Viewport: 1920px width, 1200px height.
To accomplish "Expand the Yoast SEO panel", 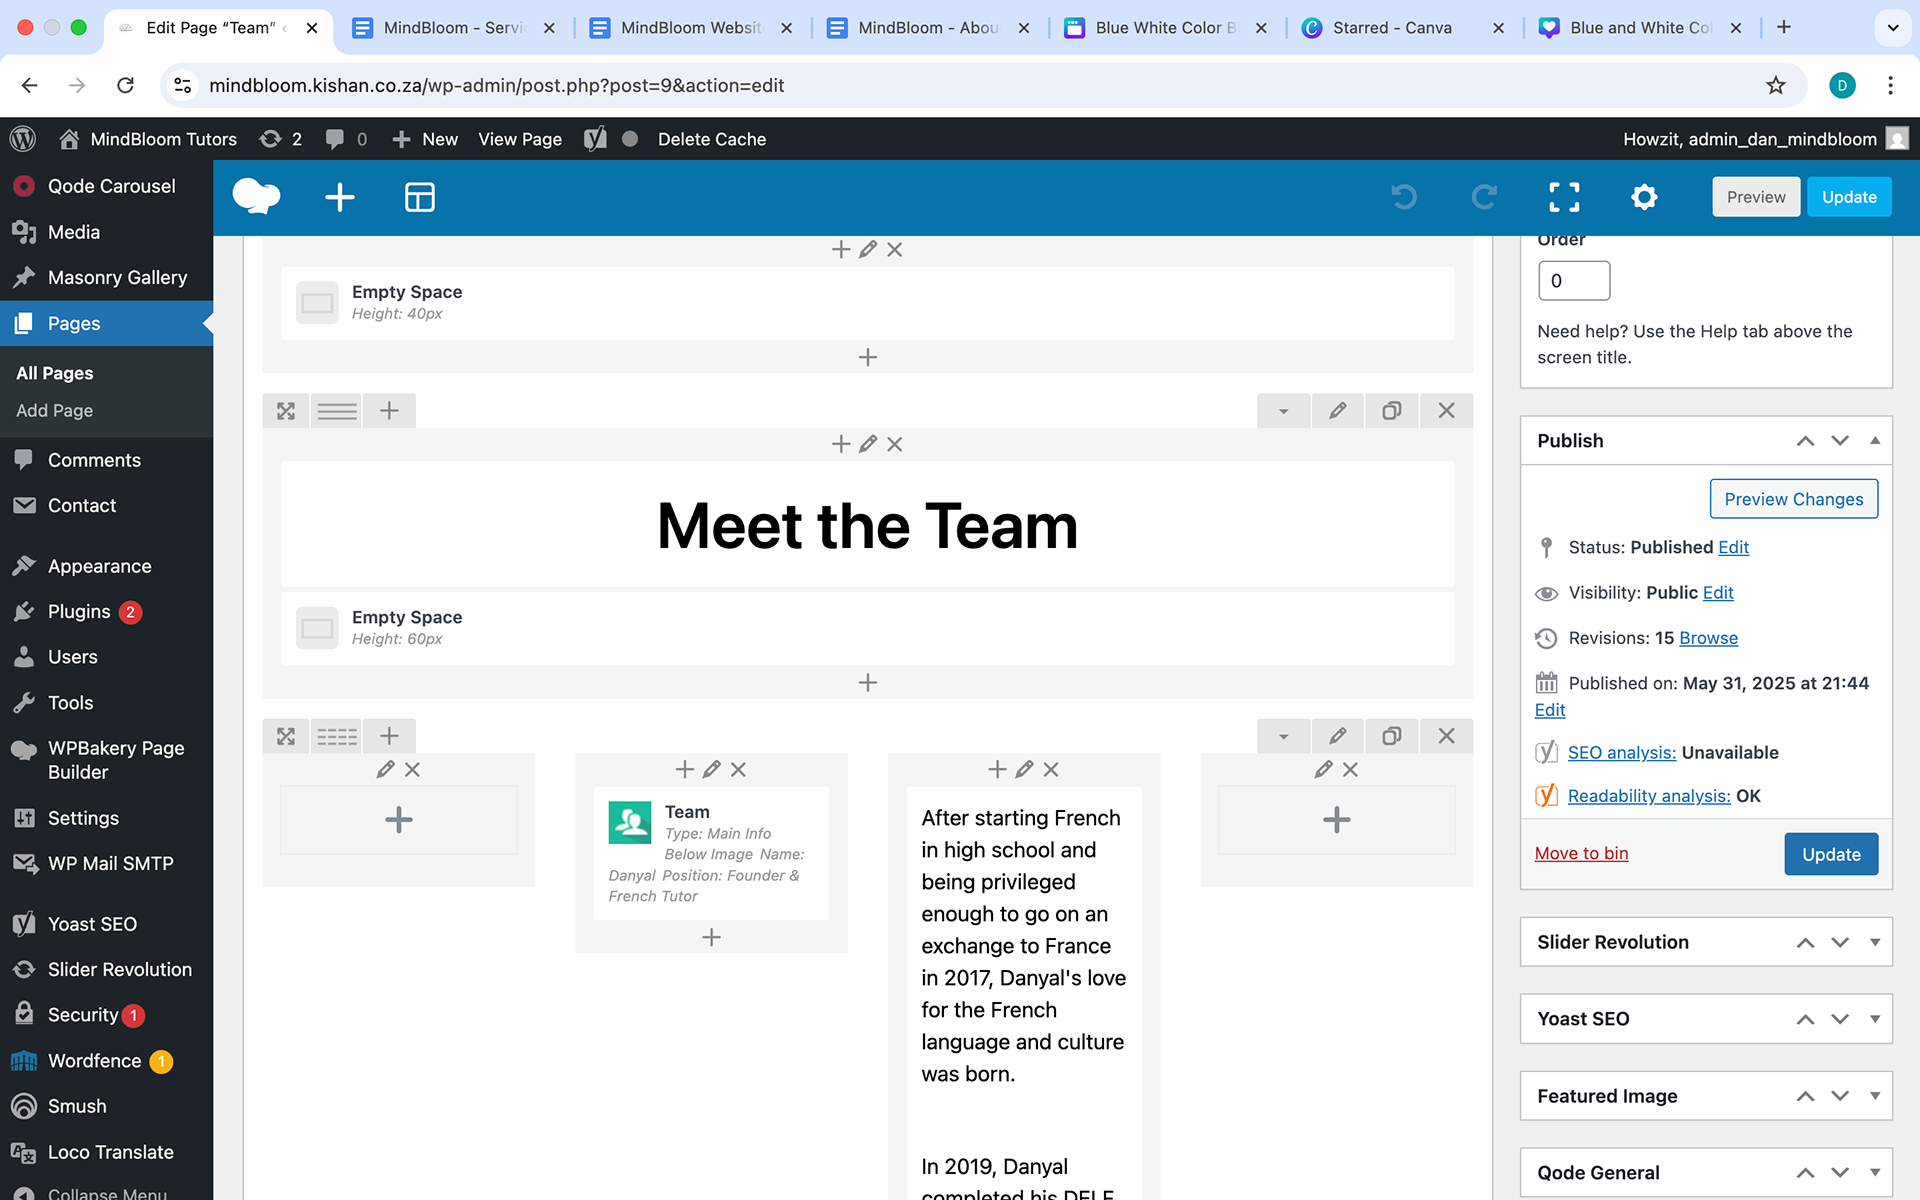I will 1875,1019.
